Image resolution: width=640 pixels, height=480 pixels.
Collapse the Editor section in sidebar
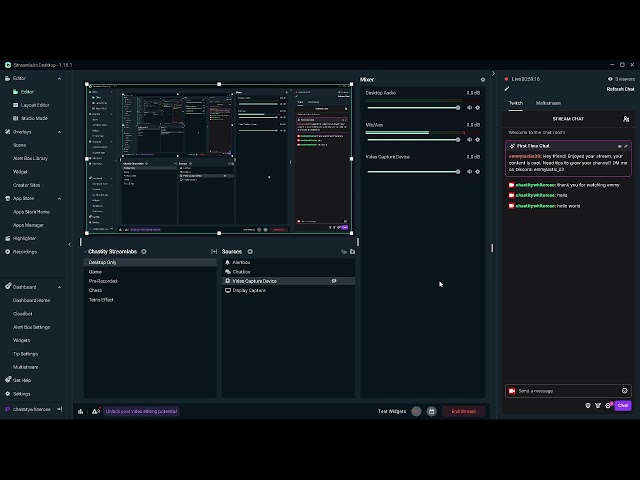[59, 78]
